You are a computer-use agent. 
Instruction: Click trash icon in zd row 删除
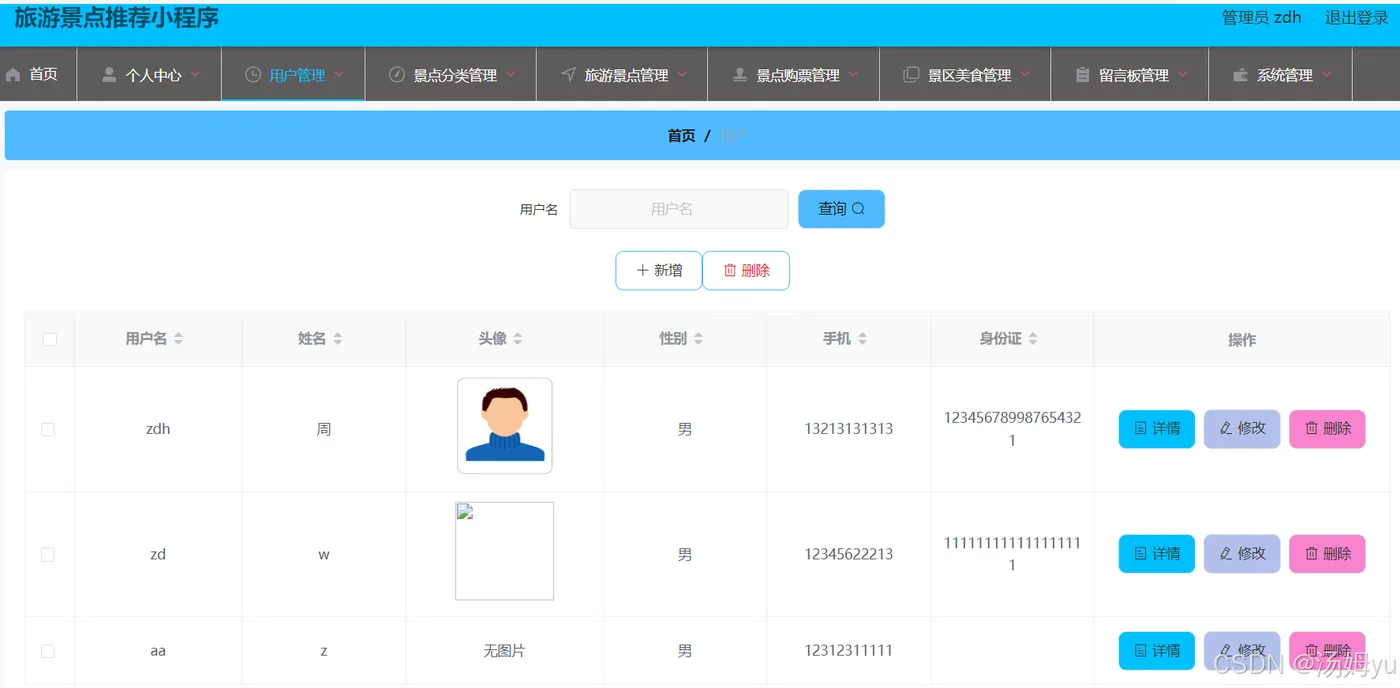(1311, 553)
